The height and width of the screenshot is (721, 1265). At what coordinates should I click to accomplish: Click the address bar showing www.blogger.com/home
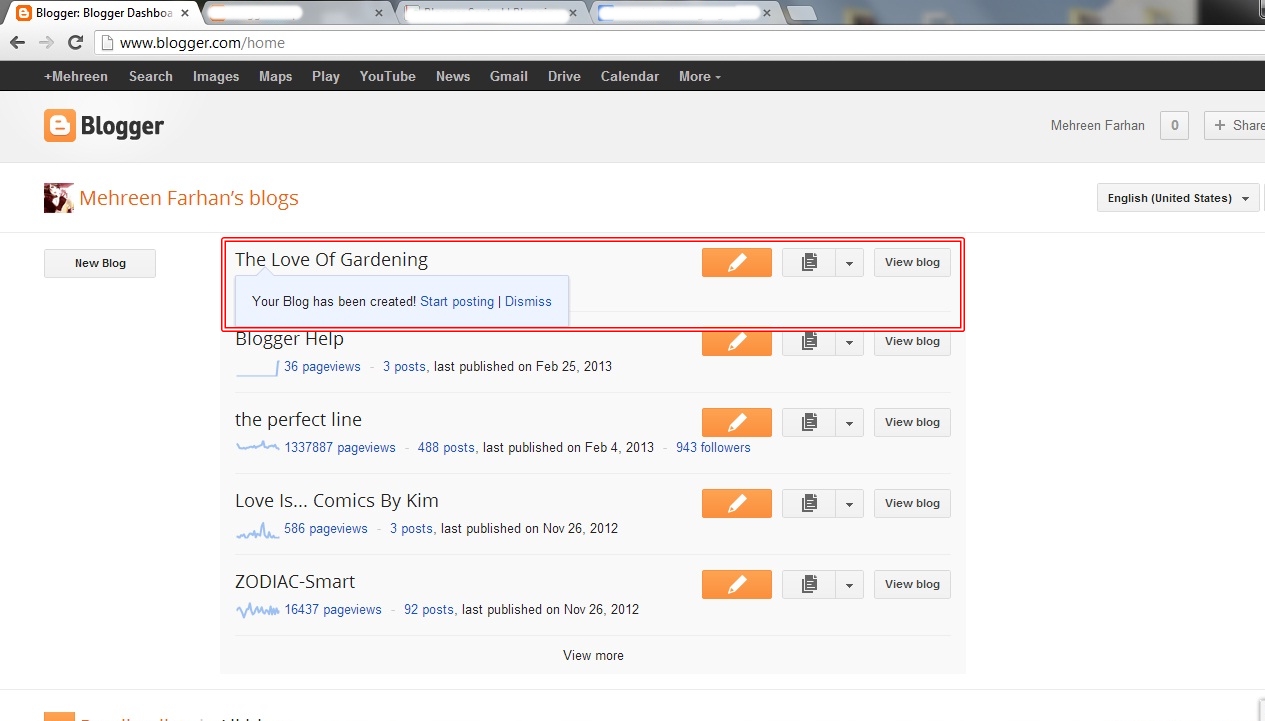[680, 43]
